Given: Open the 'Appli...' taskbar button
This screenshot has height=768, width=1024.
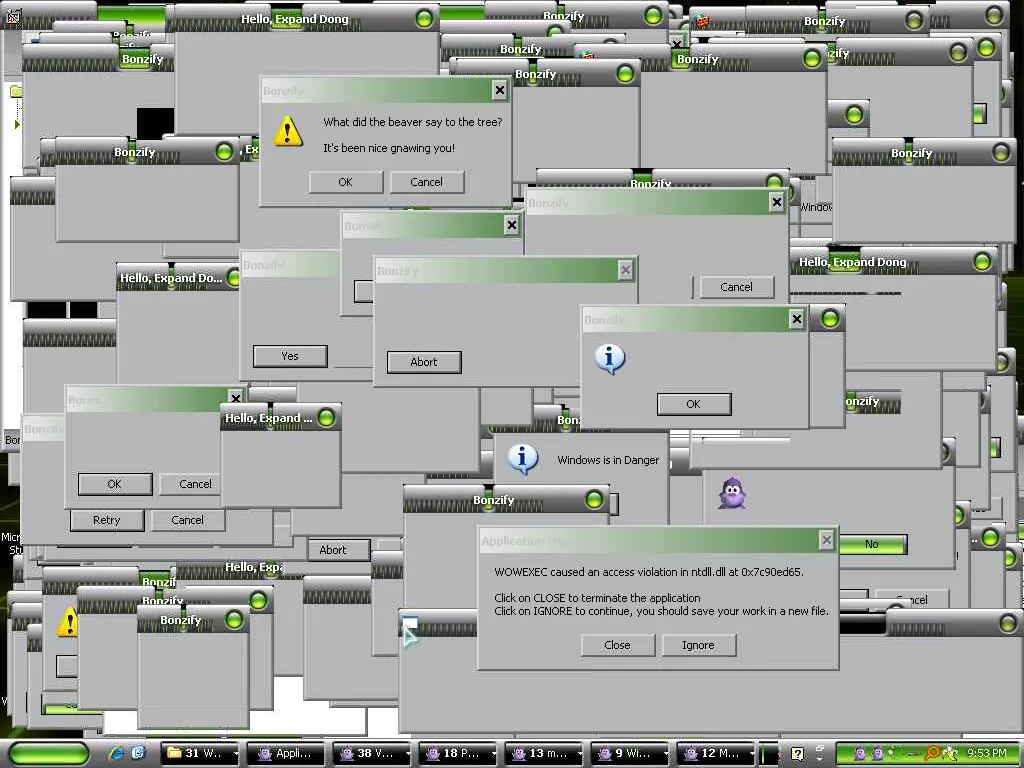Looking at the screenshot, I should point(287,754).
